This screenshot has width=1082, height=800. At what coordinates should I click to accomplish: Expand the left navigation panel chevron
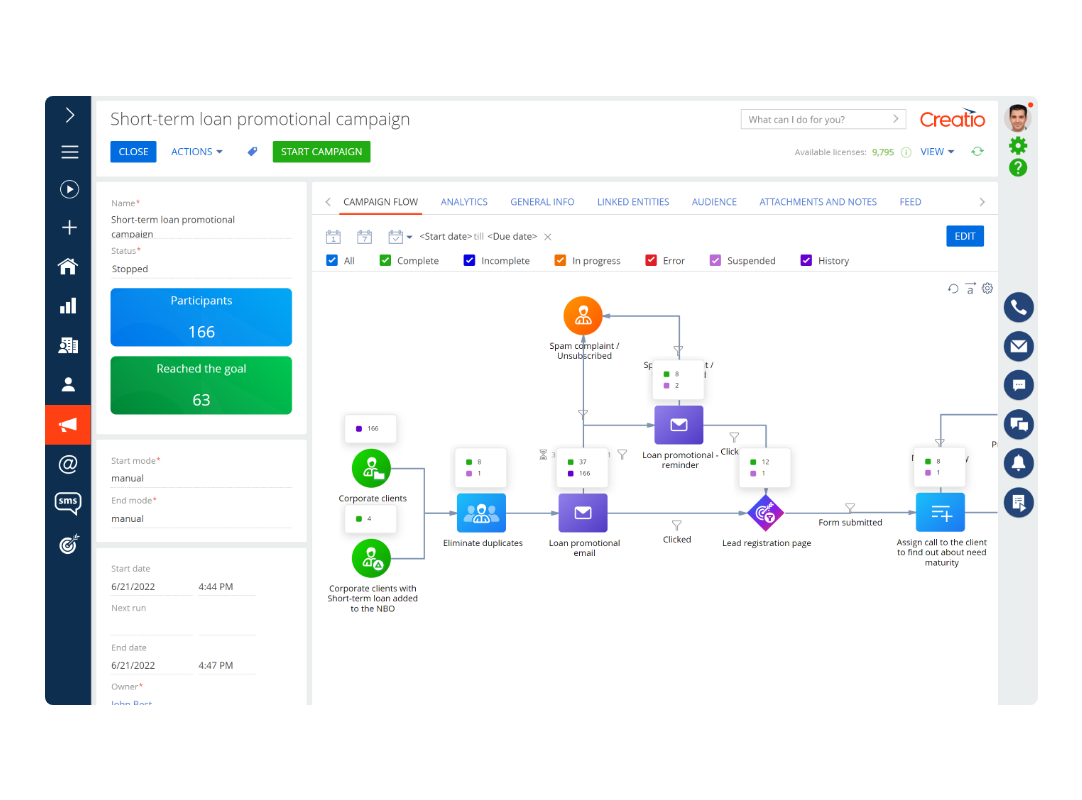tap(69, 115)
